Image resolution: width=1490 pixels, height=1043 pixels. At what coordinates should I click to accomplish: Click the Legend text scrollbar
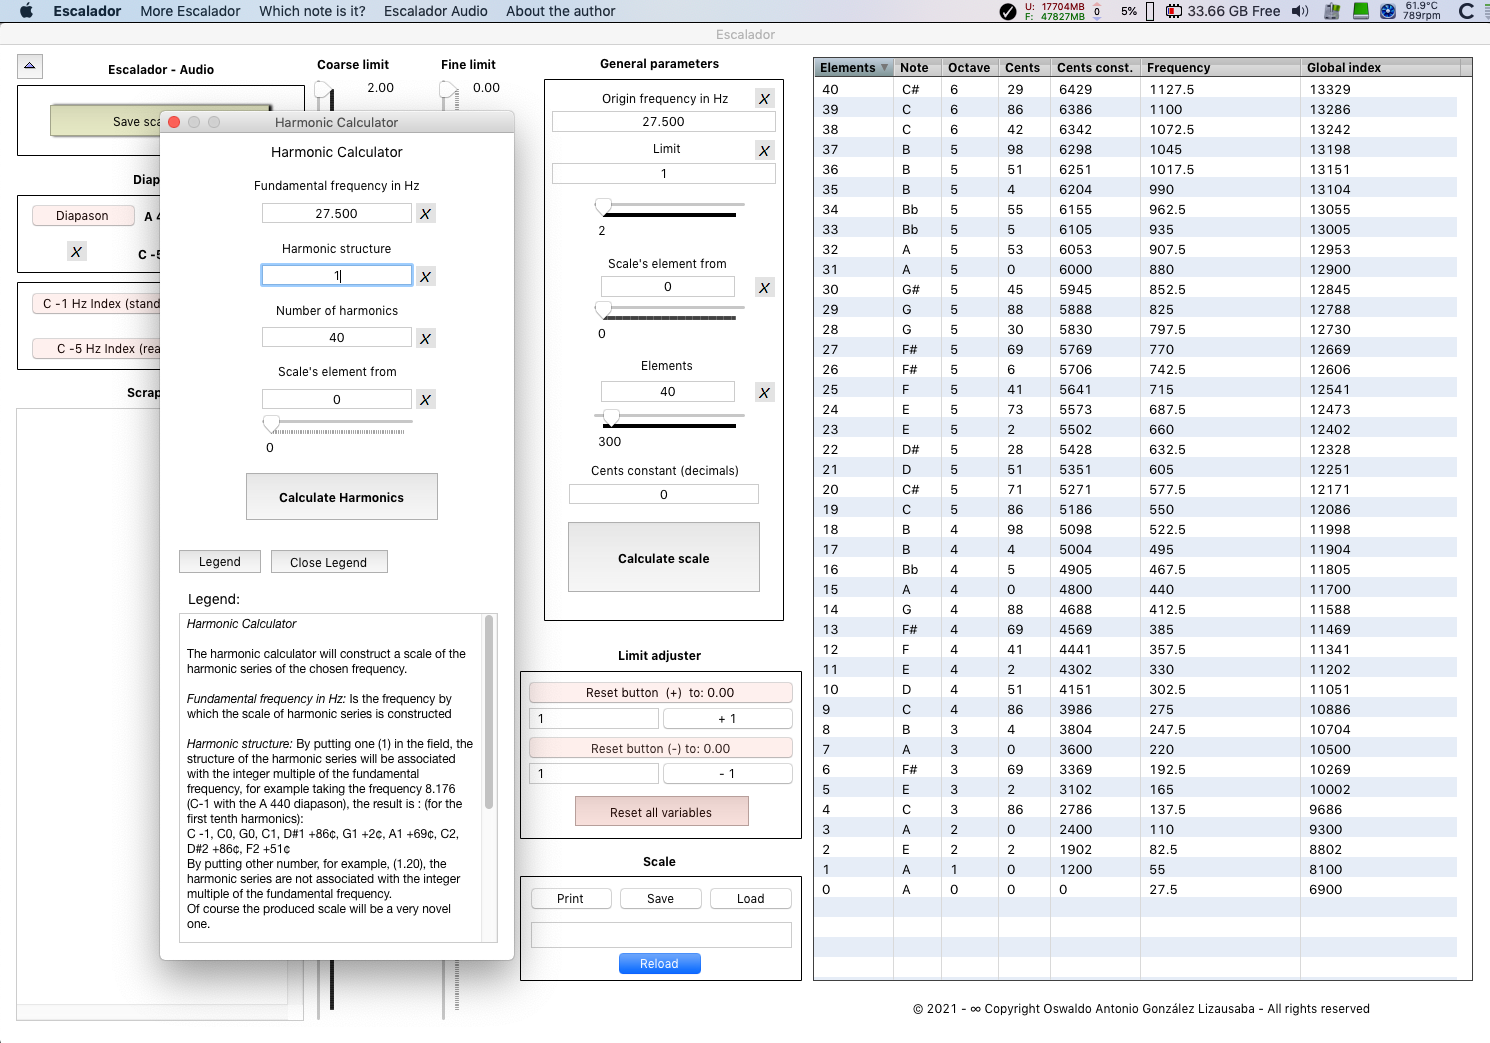(x=489, y=710)
